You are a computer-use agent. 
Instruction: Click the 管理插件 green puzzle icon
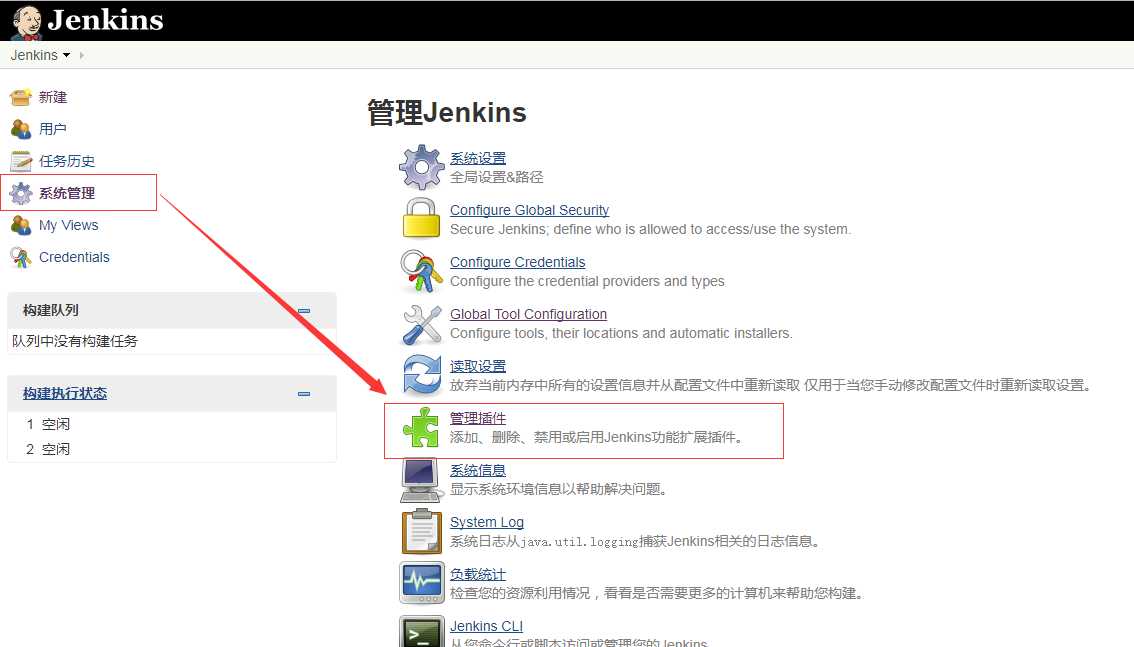click(x=421, y=427)
